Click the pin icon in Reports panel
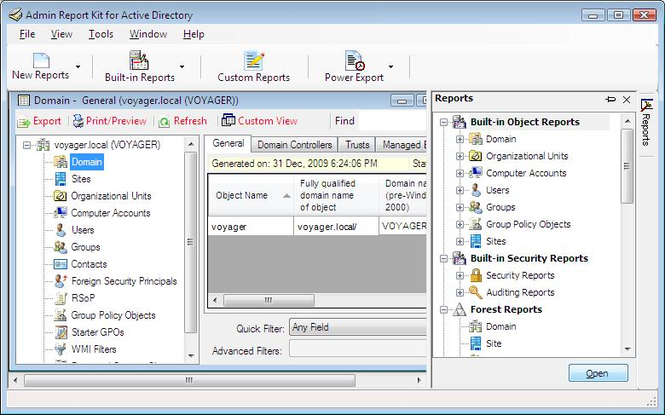This screenshot has width=665, height=415. 610,100
